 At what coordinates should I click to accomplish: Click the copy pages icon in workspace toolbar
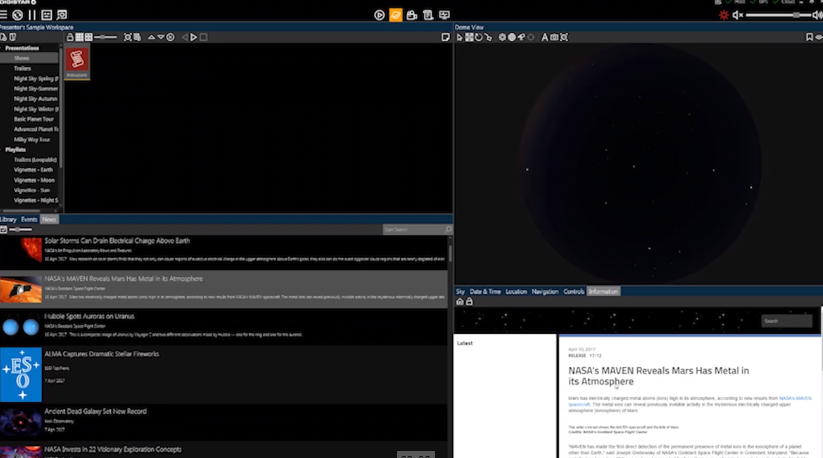137,37
